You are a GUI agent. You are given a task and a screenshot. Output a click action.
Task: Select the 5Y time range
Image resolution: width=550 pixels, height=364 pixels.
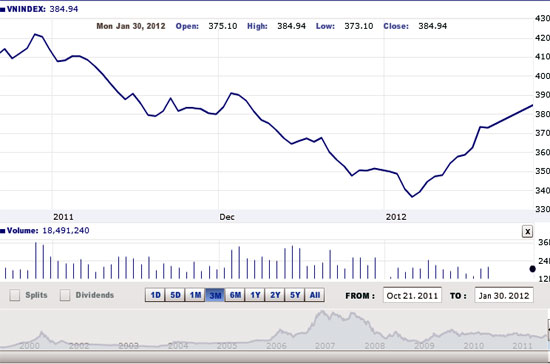pos(295,295)
